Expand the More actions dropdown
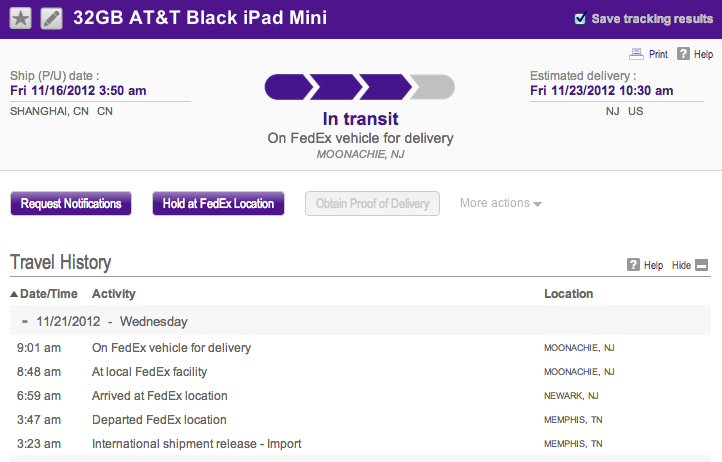 (x=501, y=203)
